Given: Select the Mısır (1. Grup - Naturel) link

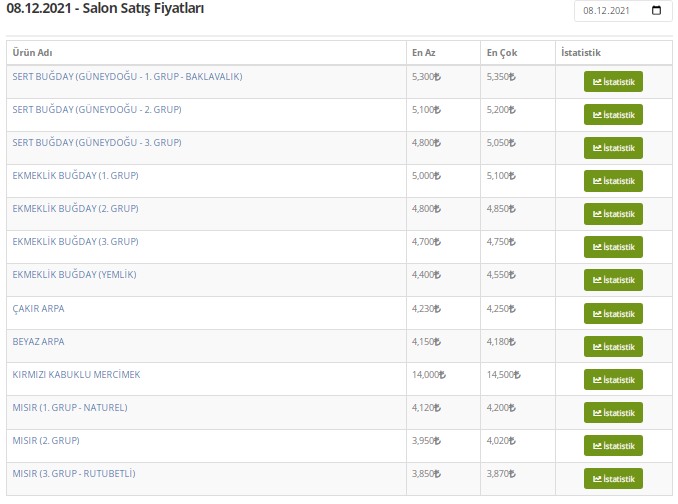Looking at the screenshot, I should point(69,407).
